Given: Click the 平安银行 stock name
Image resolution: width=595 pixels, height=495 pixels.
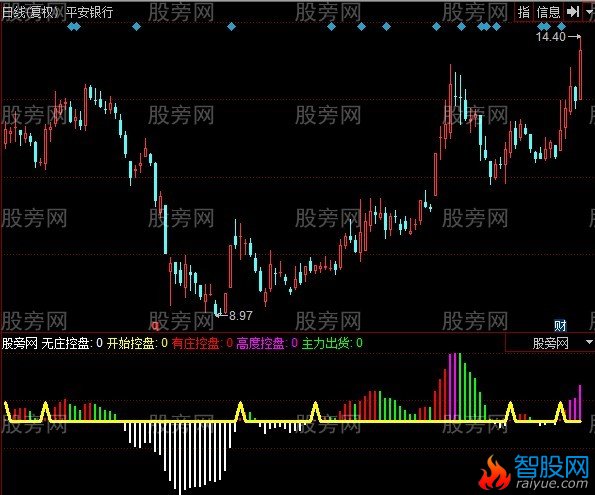Looking at the screenshot, I should [x=89, y=12].
